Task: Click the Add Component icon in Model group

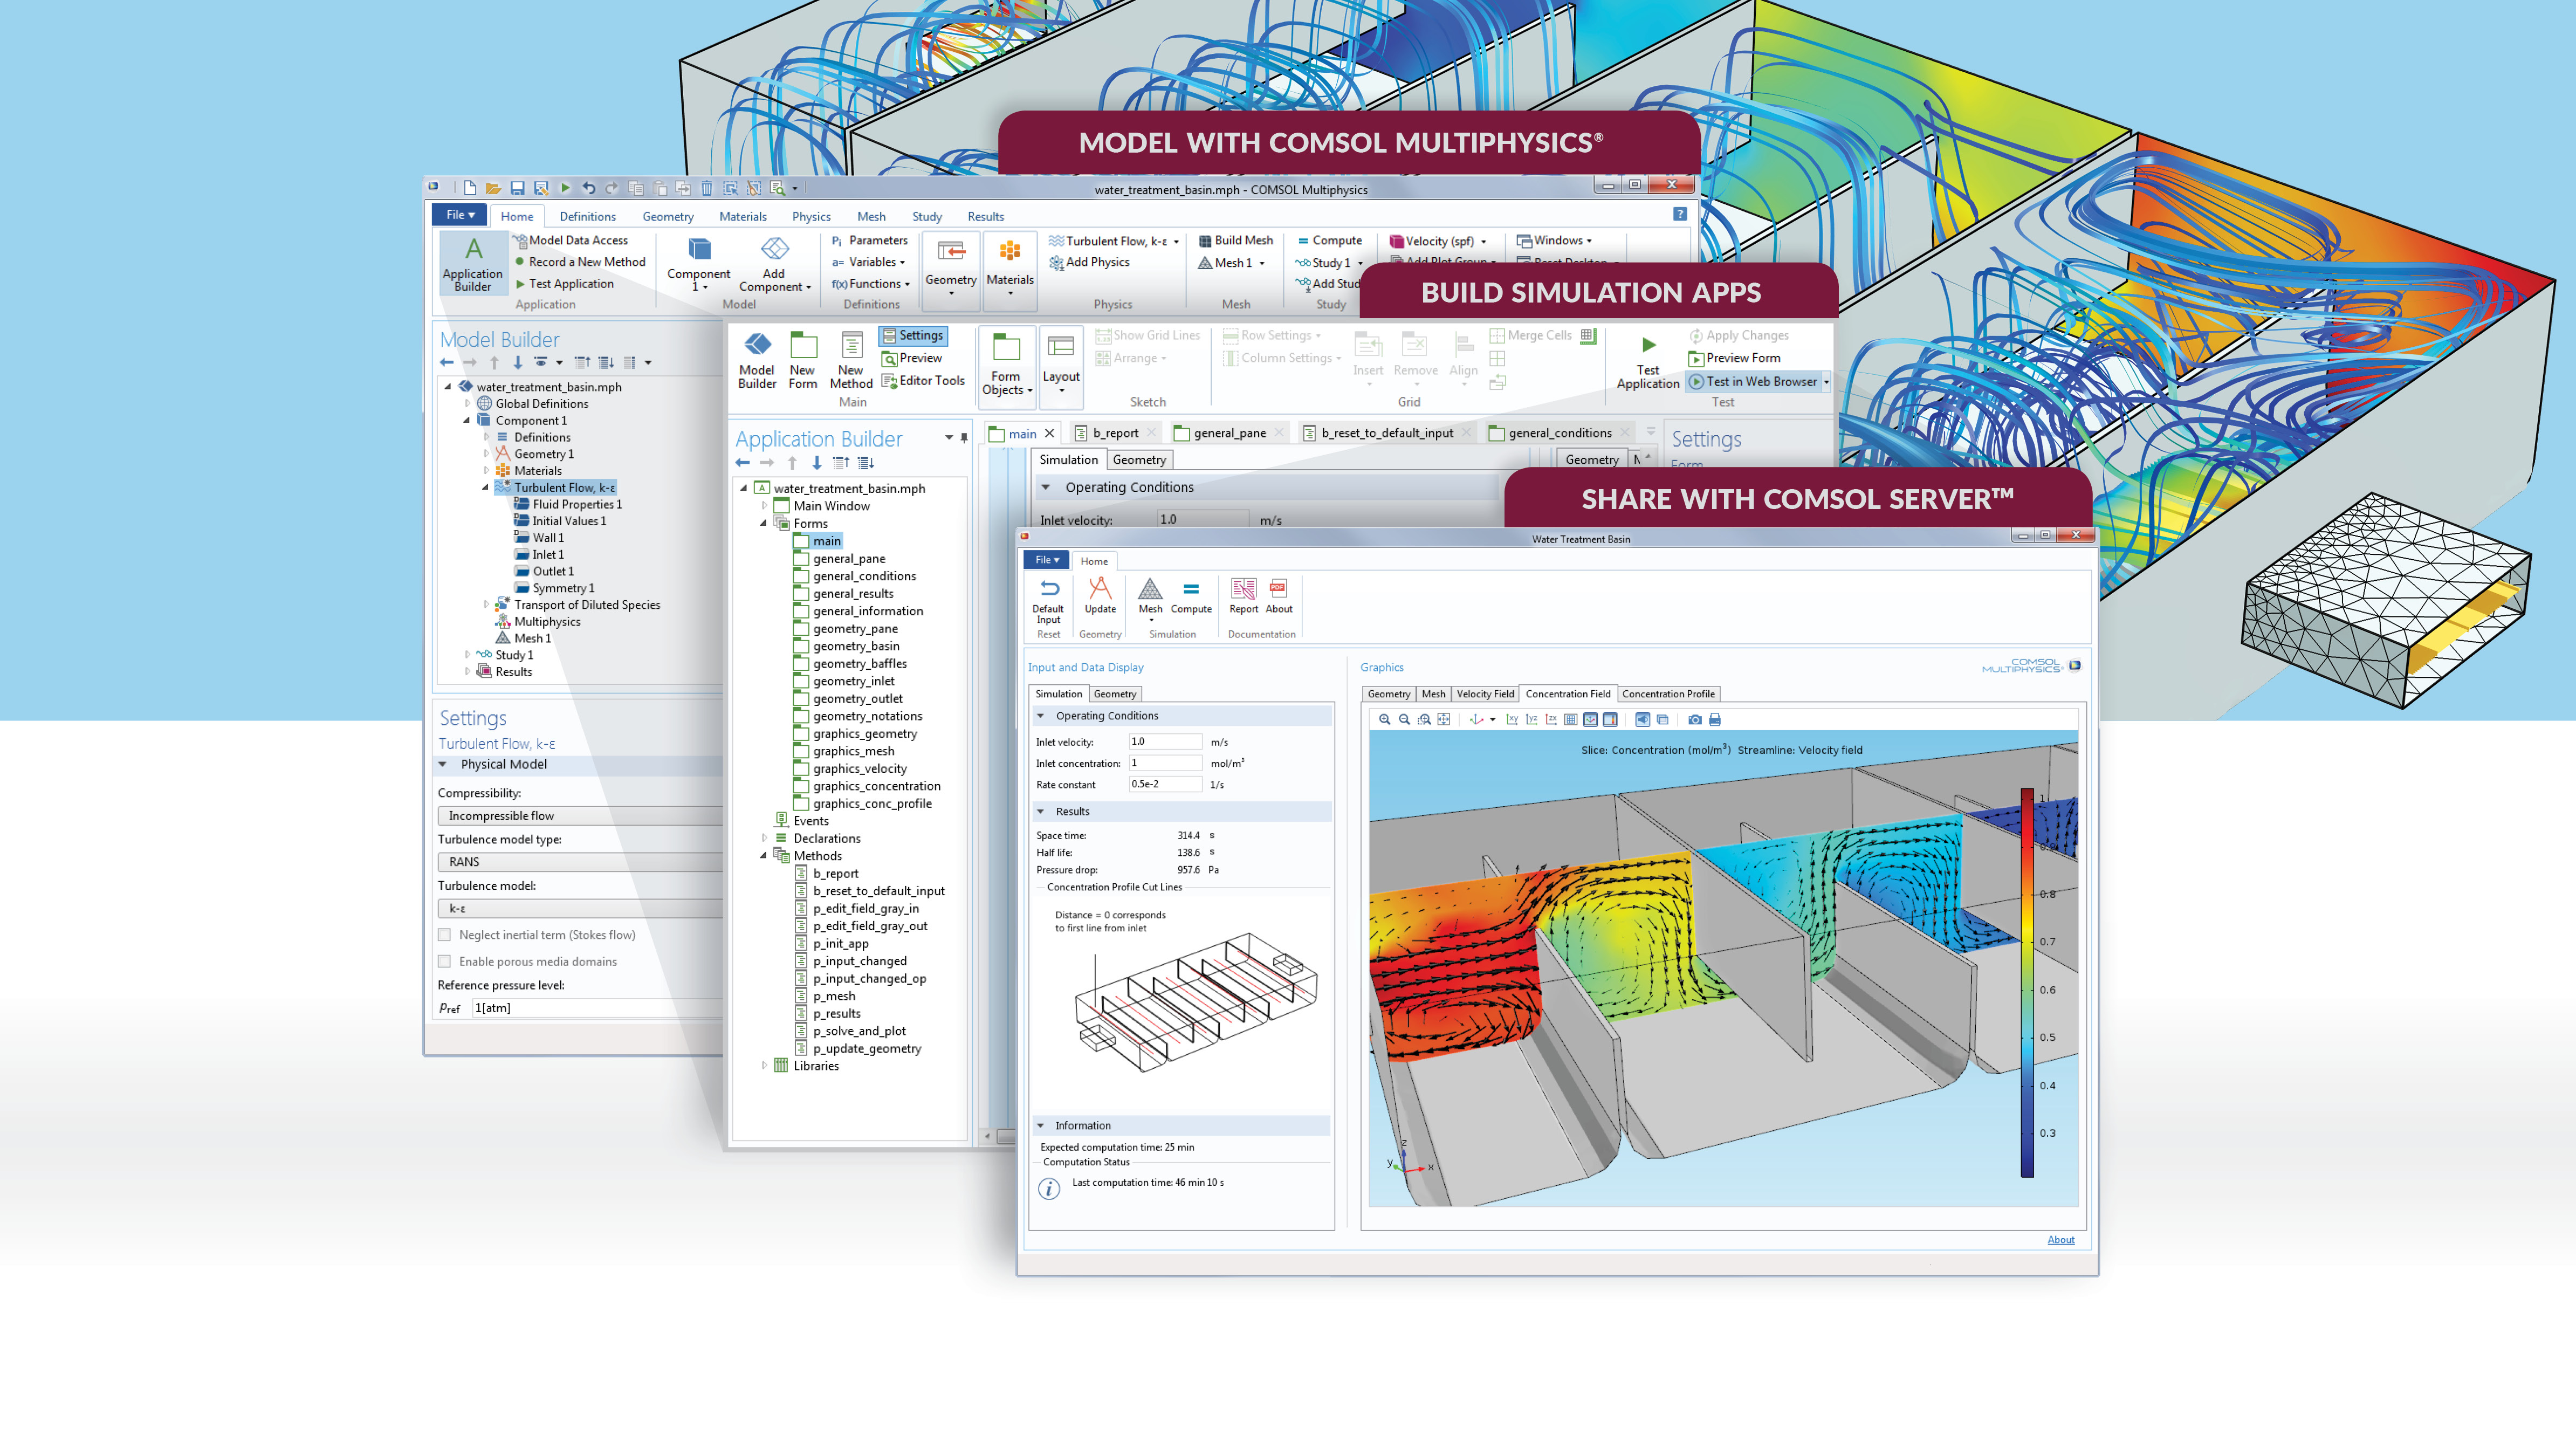Action: [x=775, y=249]
